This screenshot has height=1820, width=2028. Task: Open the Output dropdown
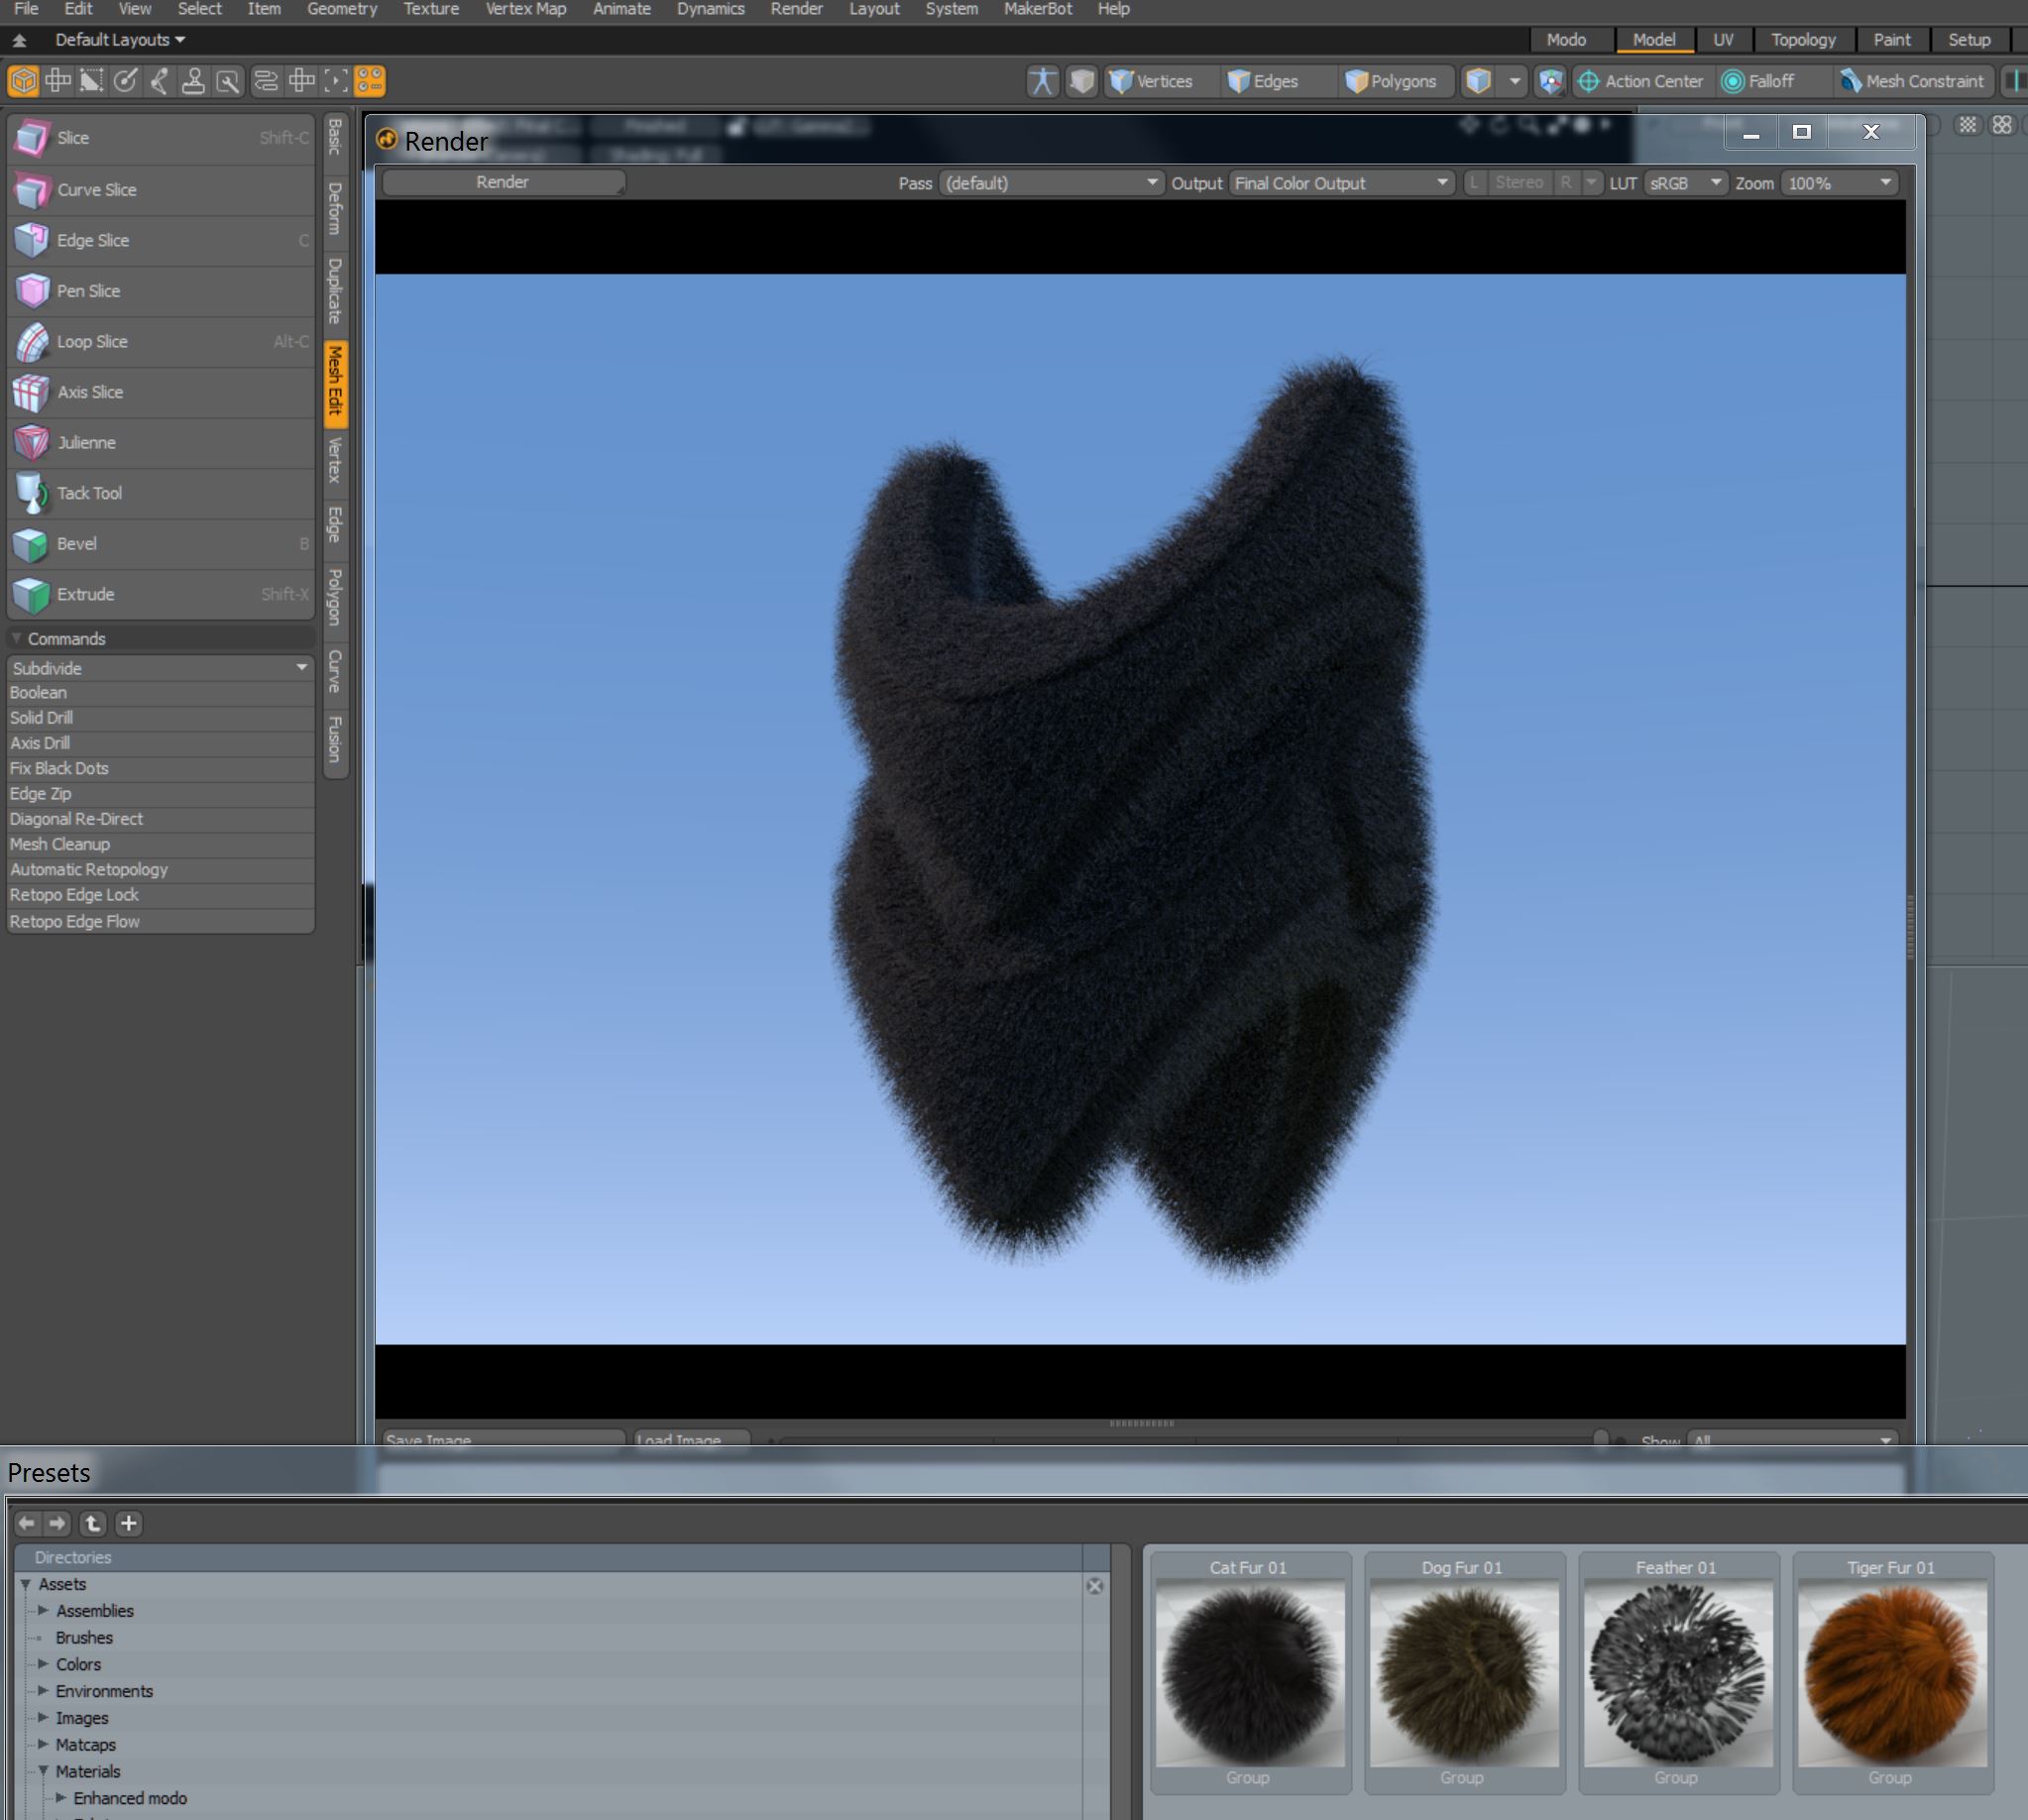pos(1341,183)
